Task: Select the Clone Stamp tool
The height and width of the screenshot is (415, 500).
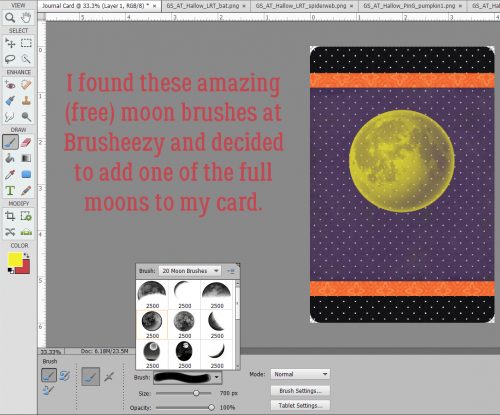Action: 26,101
